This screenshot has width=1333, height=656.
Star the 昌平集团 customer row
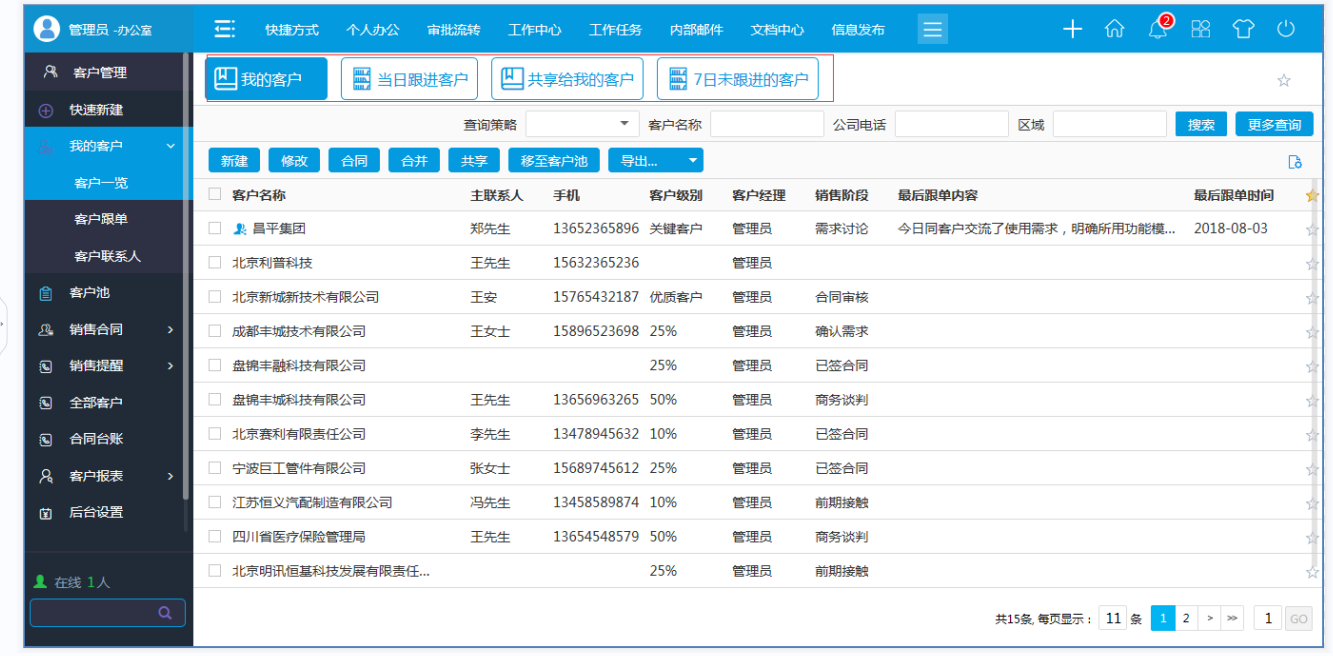click(1312, 230)
